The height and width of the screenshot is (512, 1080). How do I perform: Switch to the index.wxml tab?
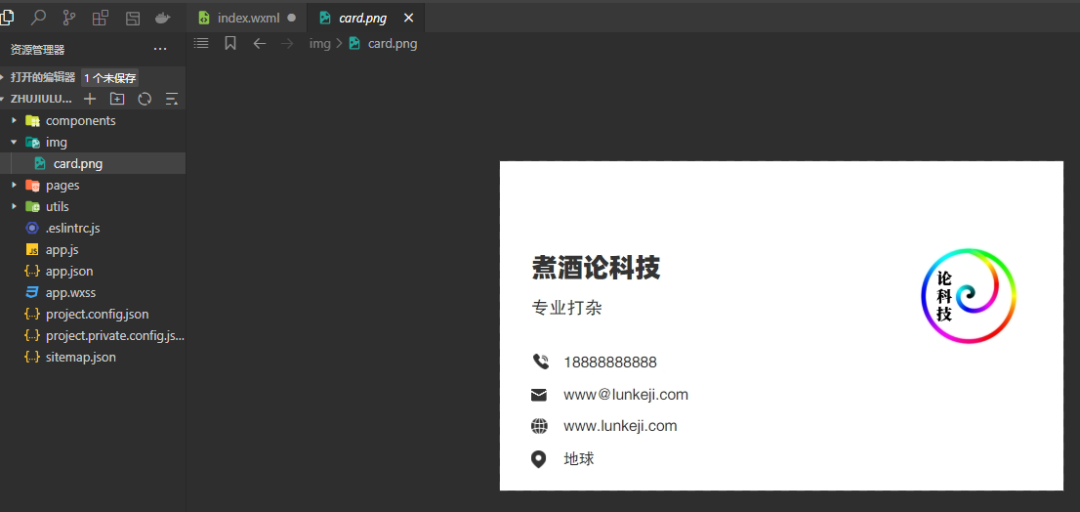[x=246, y=18]
